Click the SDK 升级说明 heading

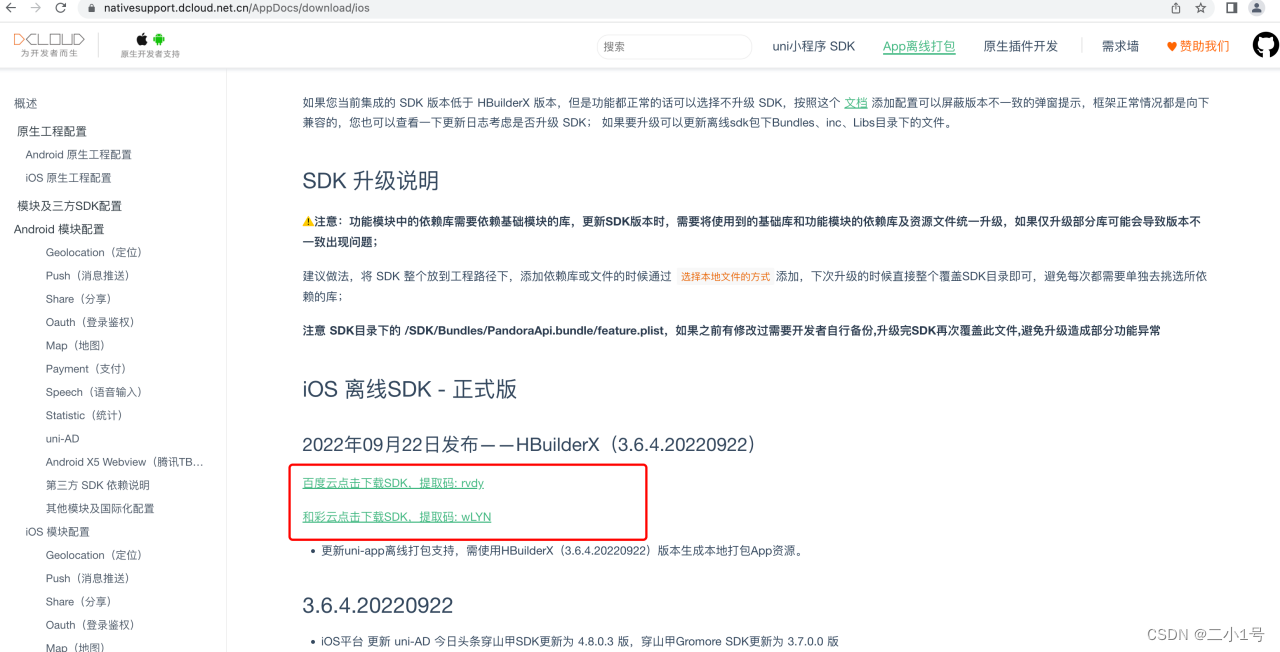371,181
